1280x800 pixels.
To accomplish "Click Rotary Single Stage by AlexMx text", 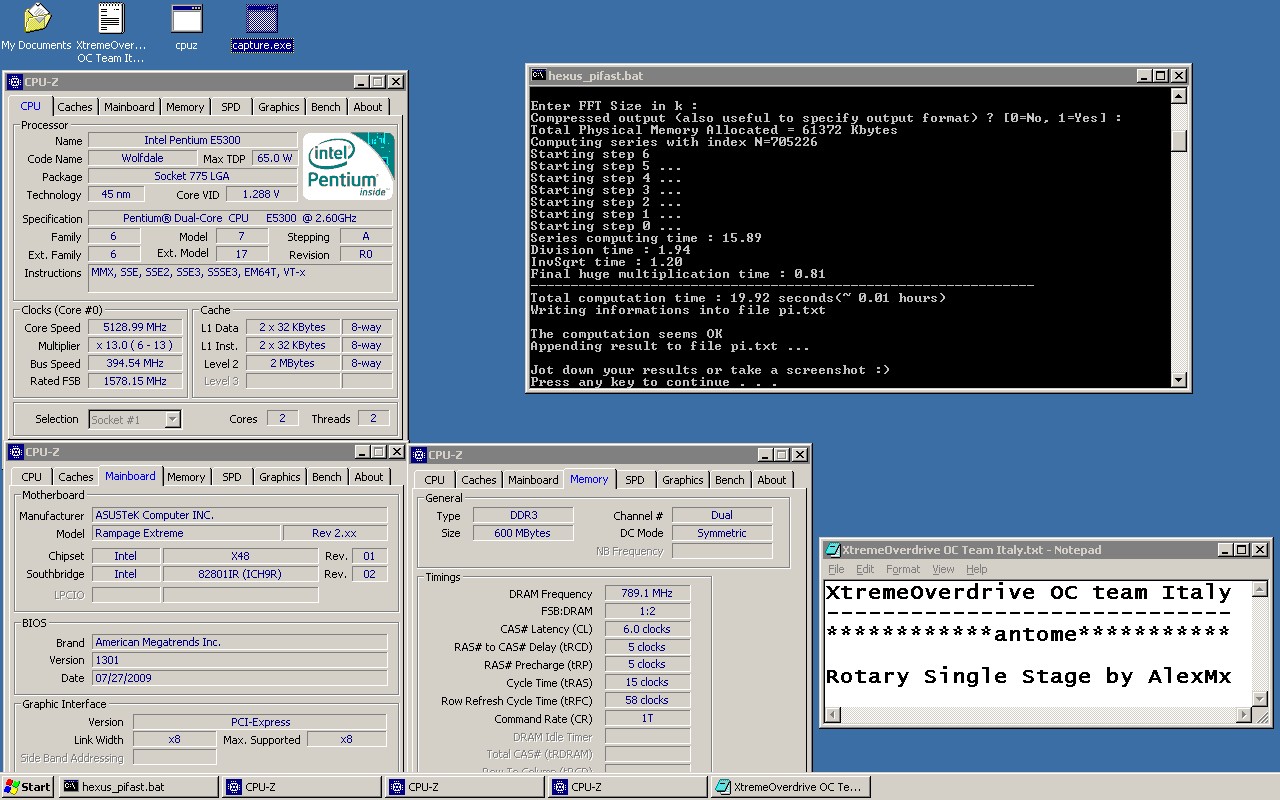I will tap(1028, 676).
